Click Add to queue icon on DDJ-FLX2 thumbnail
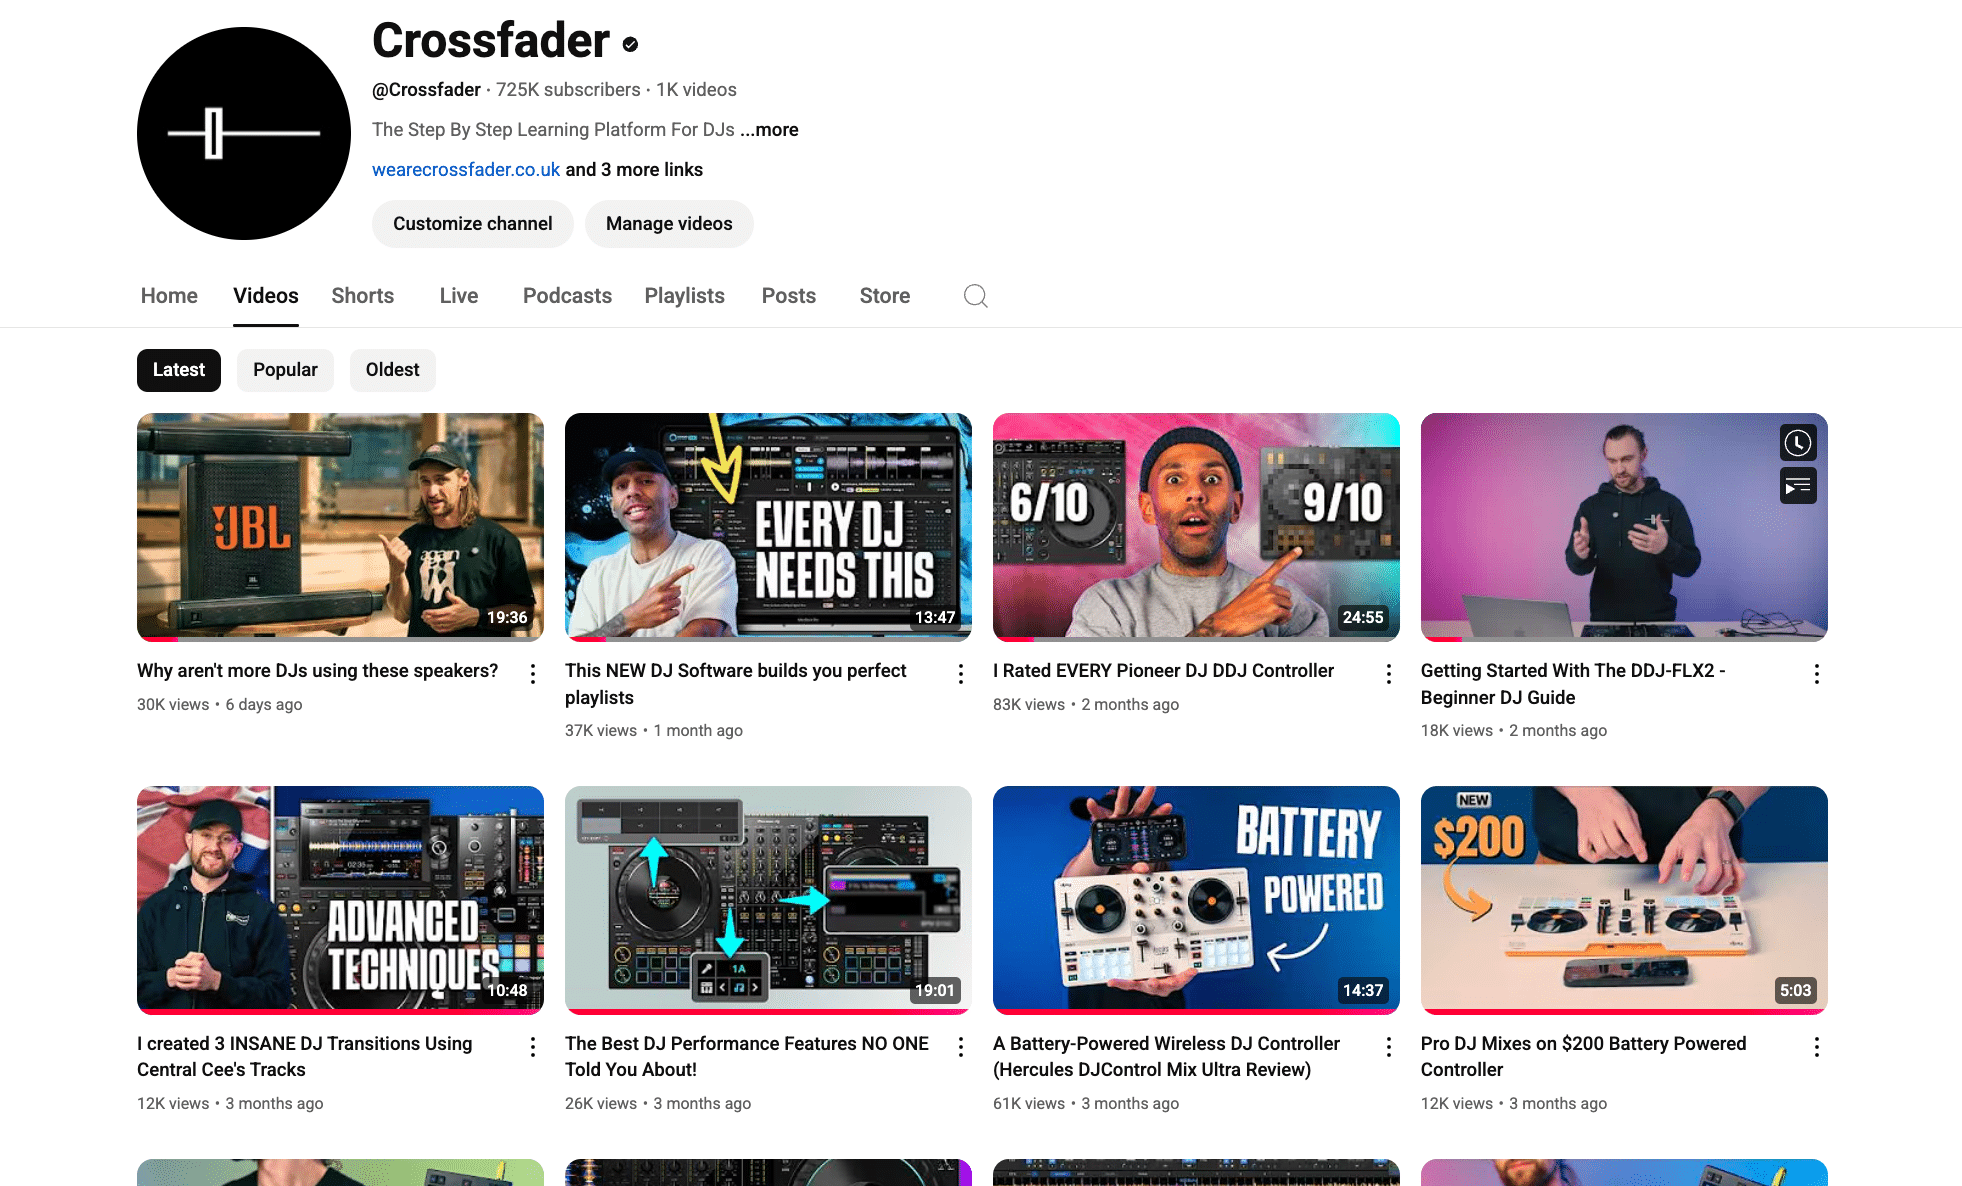The width and height of the screenshot is (1962, 1186). tap(1797, 486)
